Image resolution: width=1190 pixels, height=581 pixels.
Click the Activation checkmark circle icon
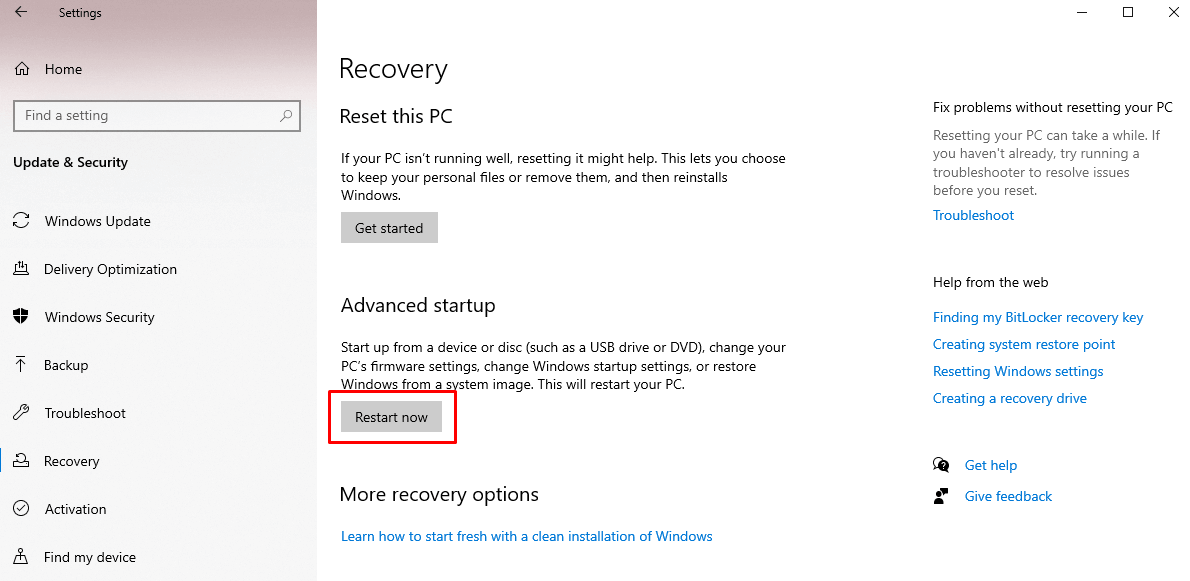pos(21,509)
